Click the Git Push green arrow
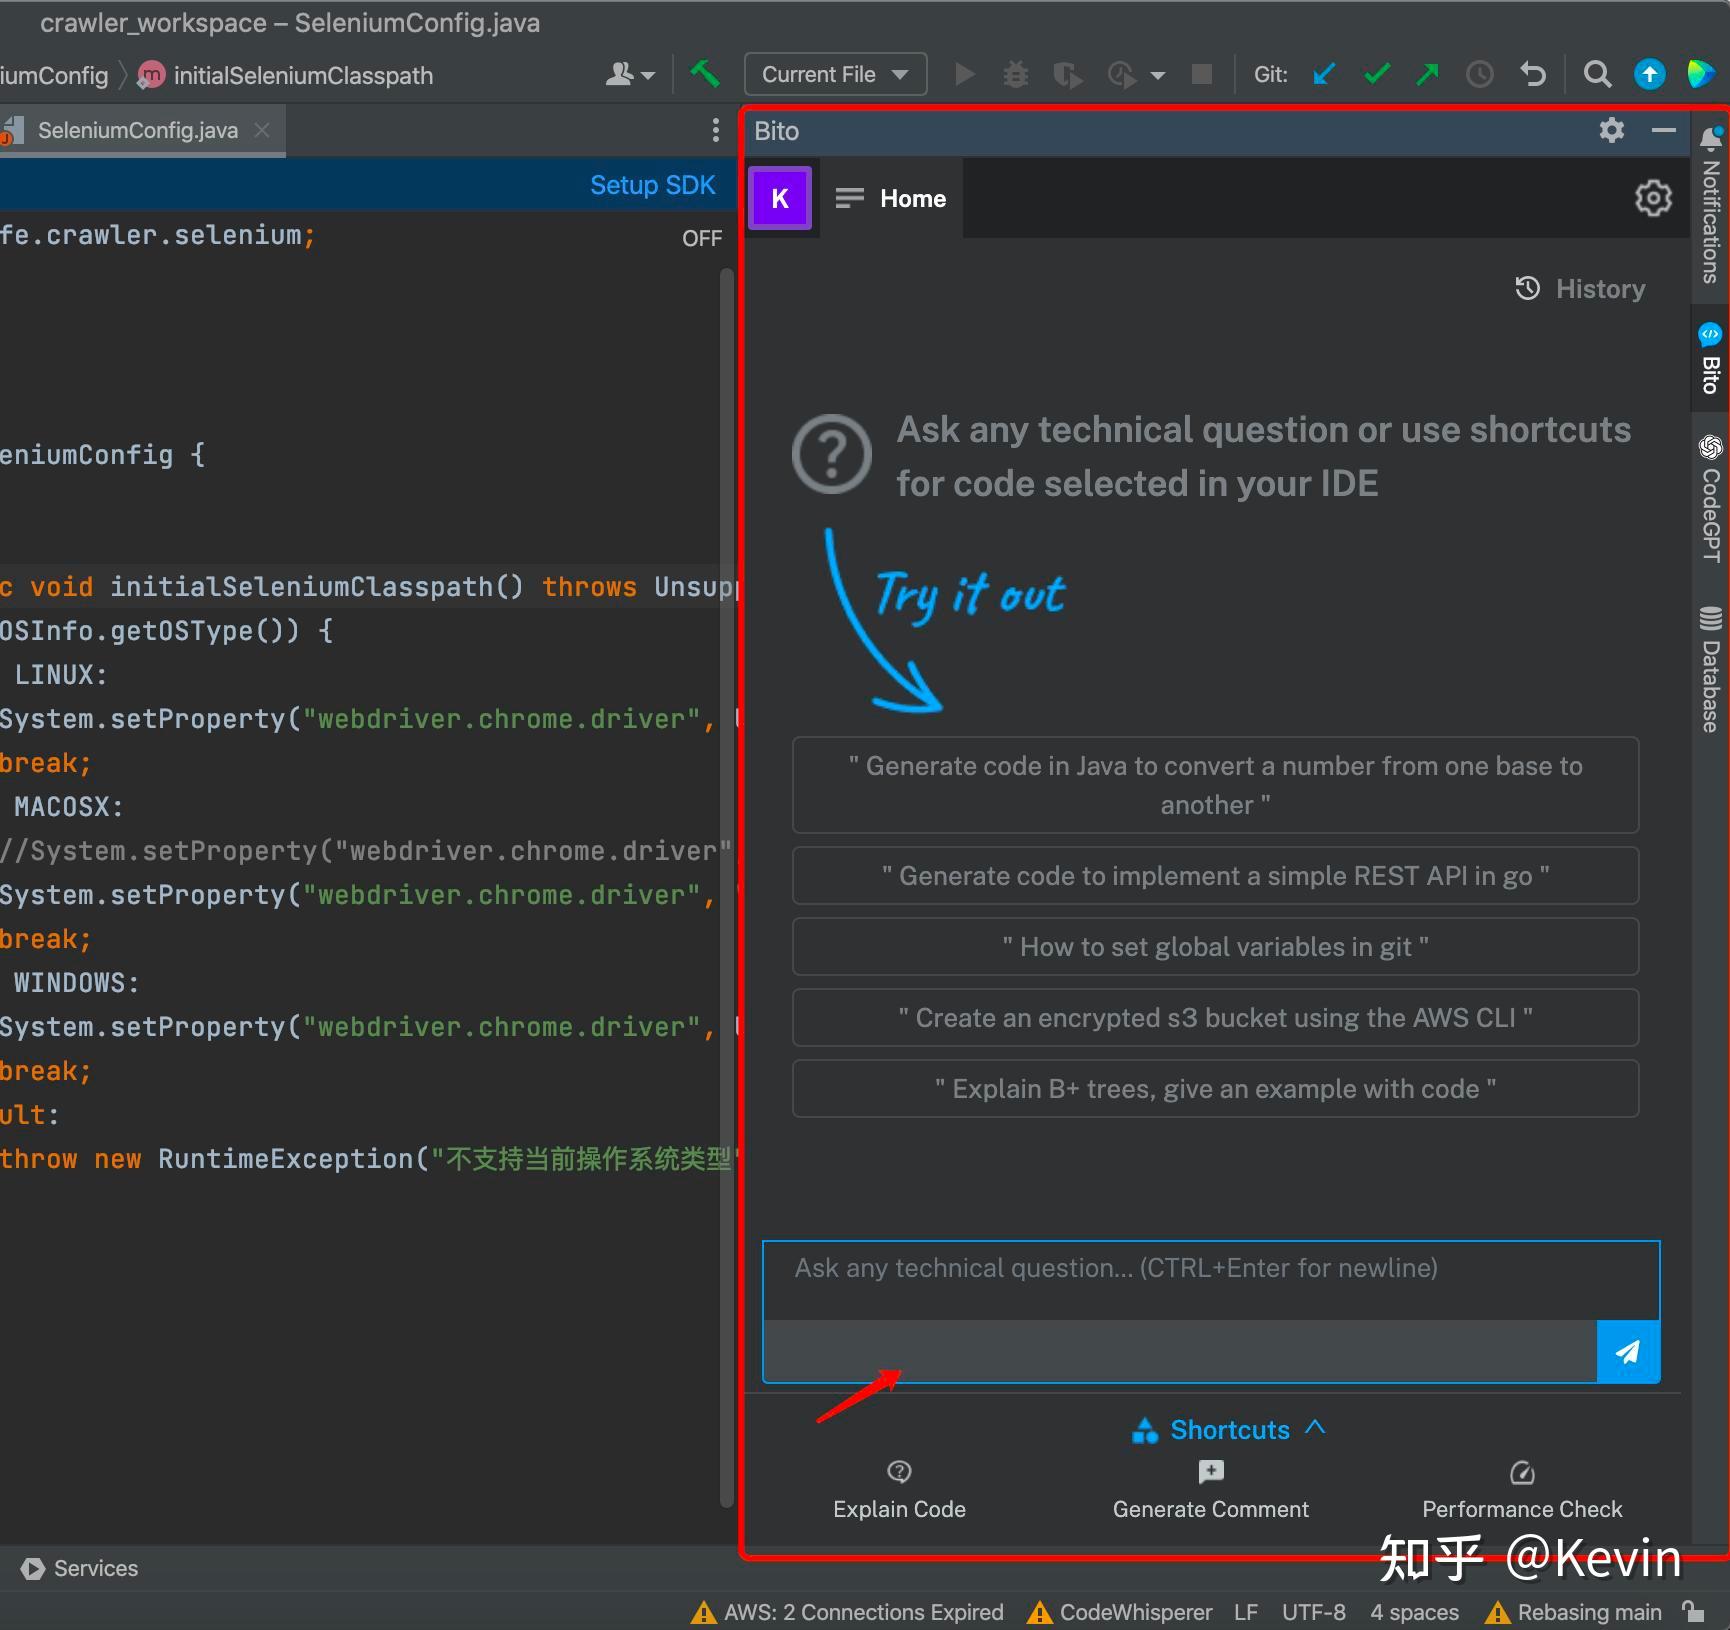The width and height of the screenshot is (1730, 1630). (x=1428, y=74)
